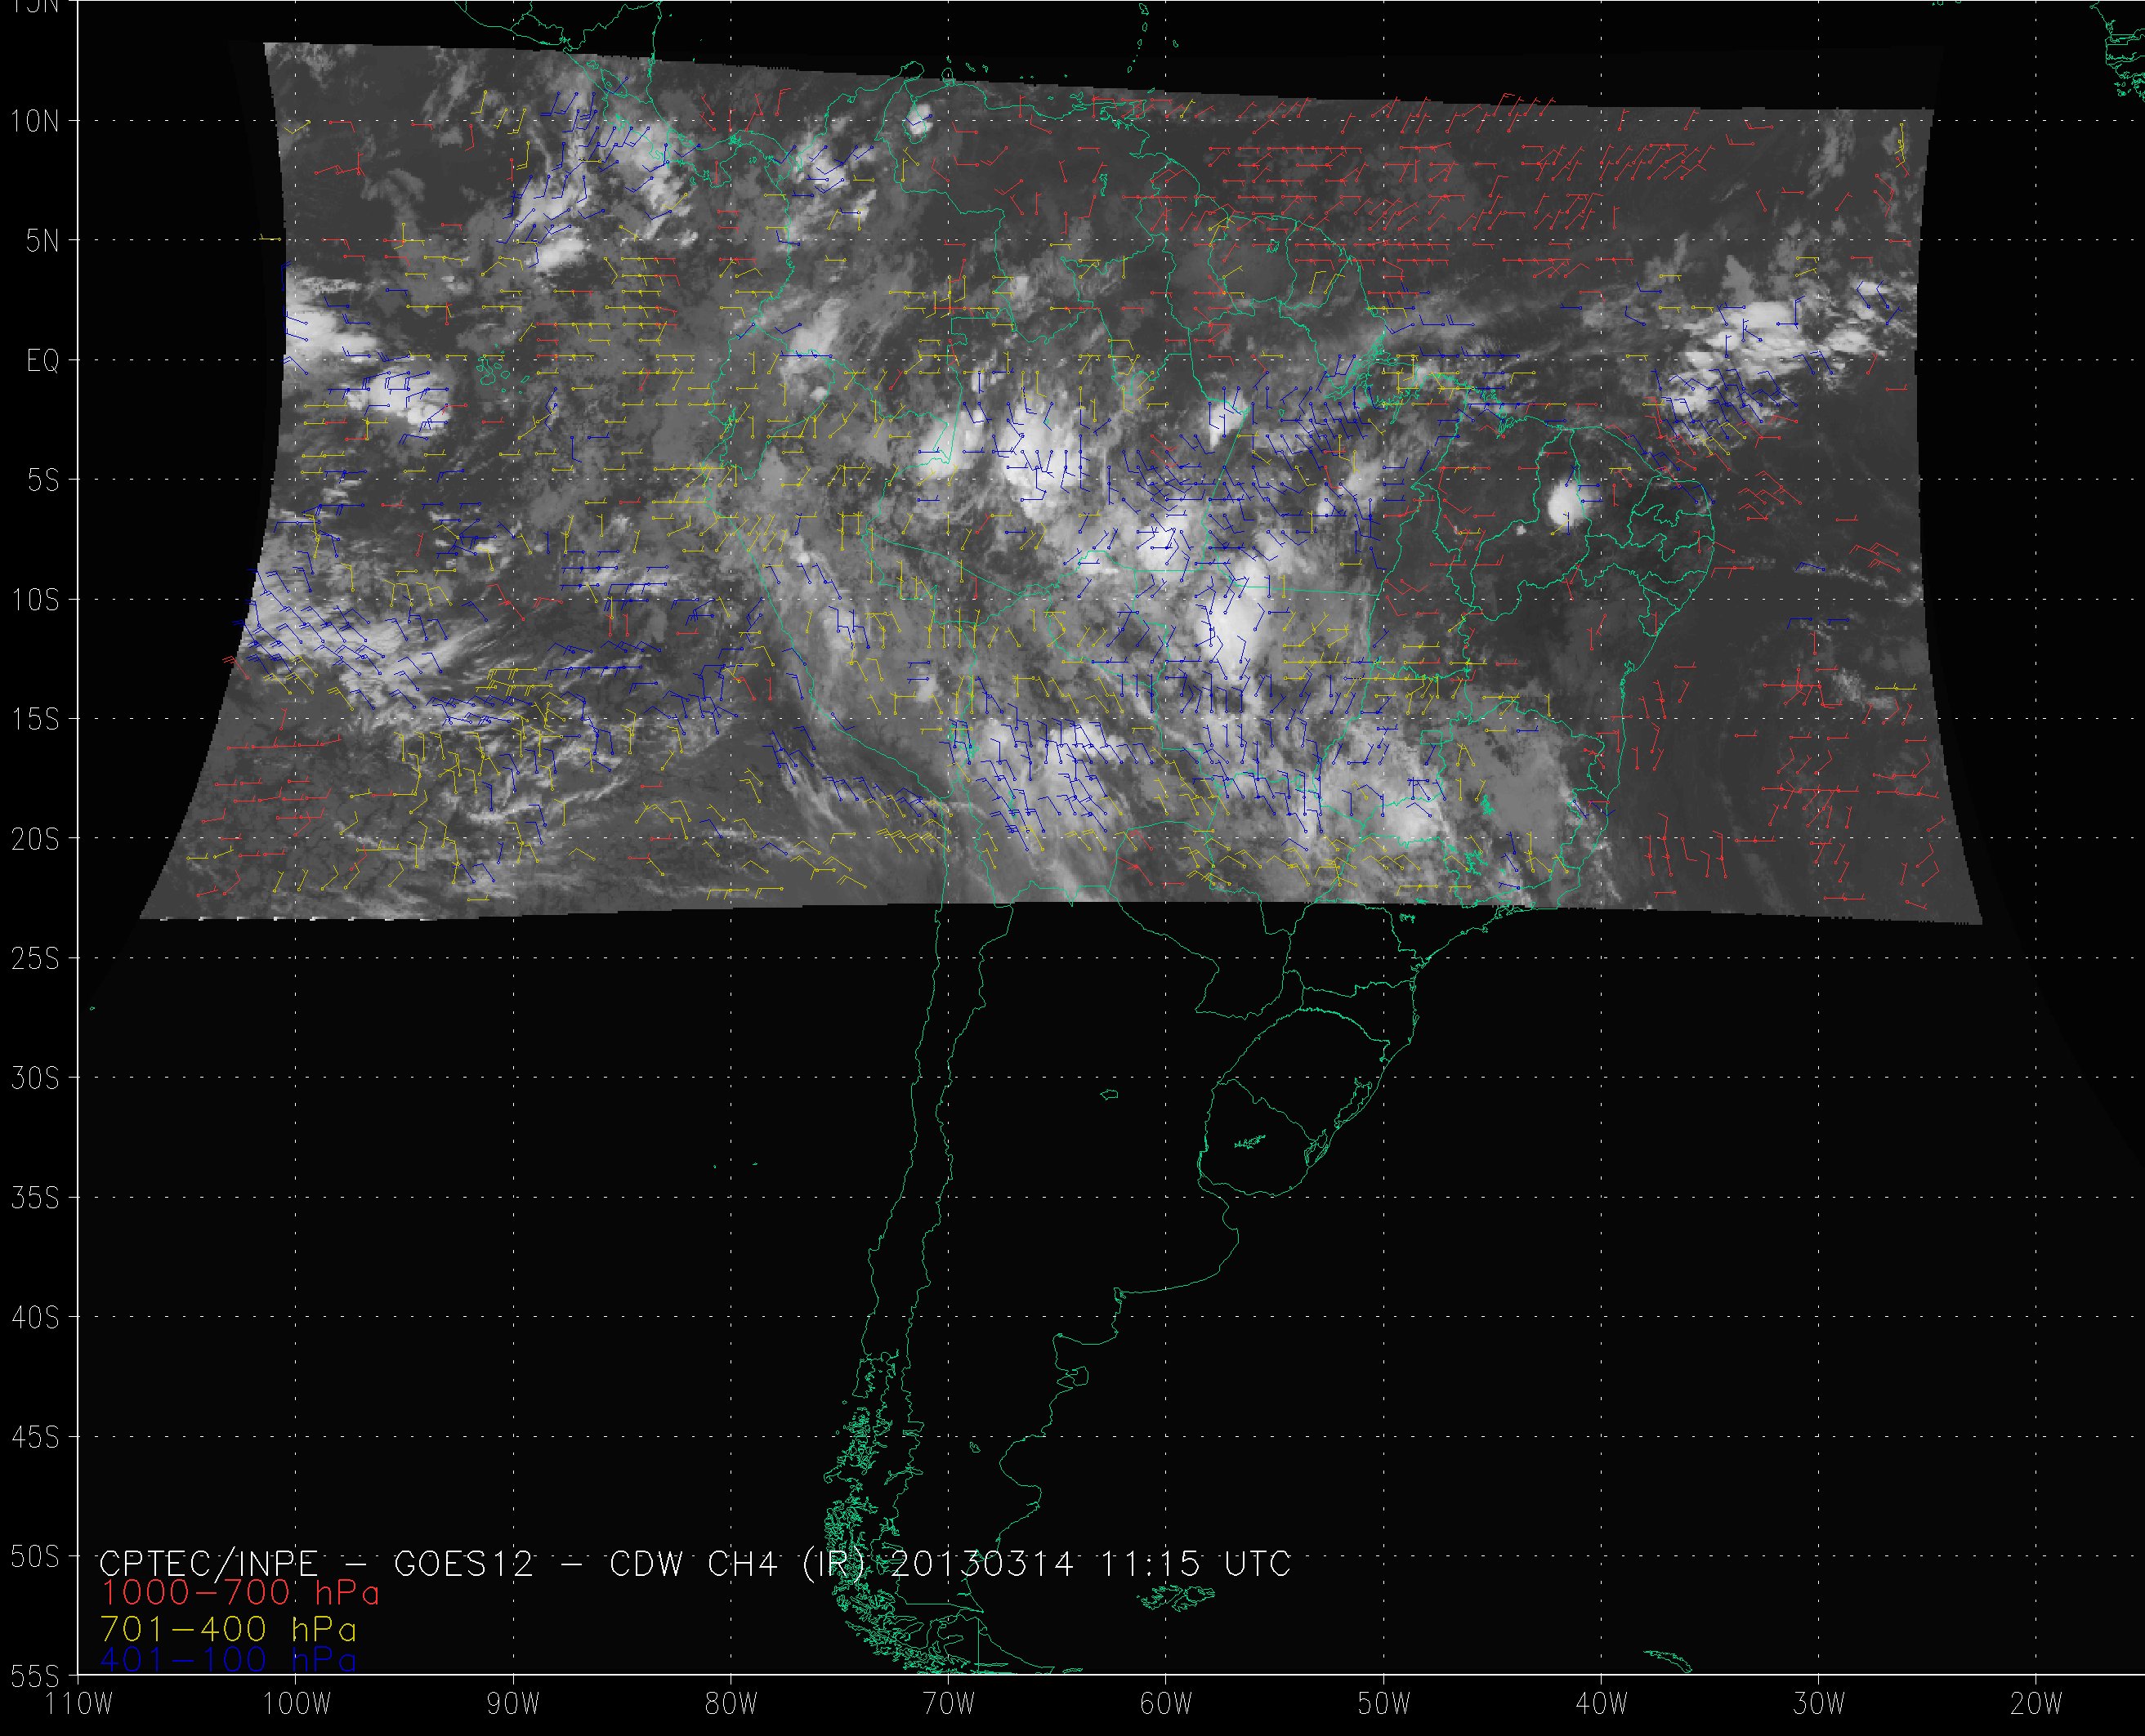This screenshot has width=2145, height=1736.
Task: Click the 40W longitude axis label
Action: (x=1601, y=1704)
